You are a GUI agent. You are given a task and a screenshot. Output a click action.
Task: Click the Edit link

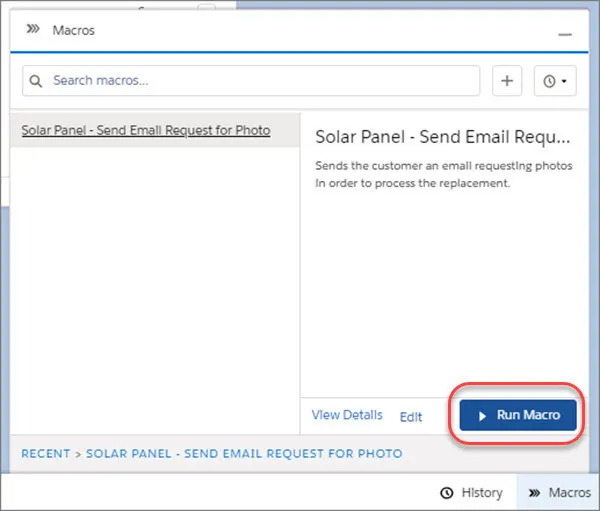pyautogui.click(x=411, y=417)
